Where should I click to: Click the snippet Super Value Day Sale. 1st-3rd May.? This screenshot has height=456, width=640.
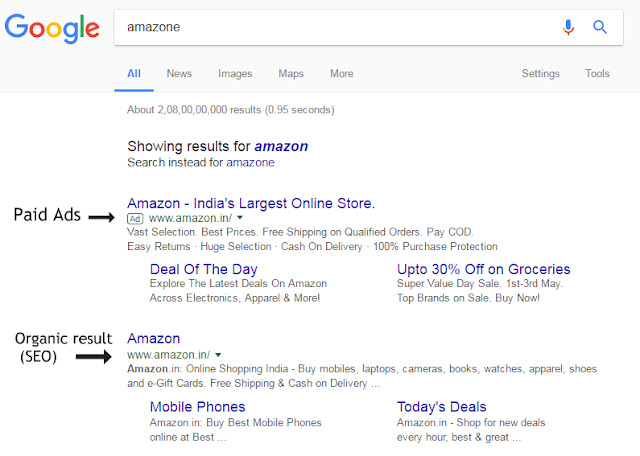coord(480,284)
